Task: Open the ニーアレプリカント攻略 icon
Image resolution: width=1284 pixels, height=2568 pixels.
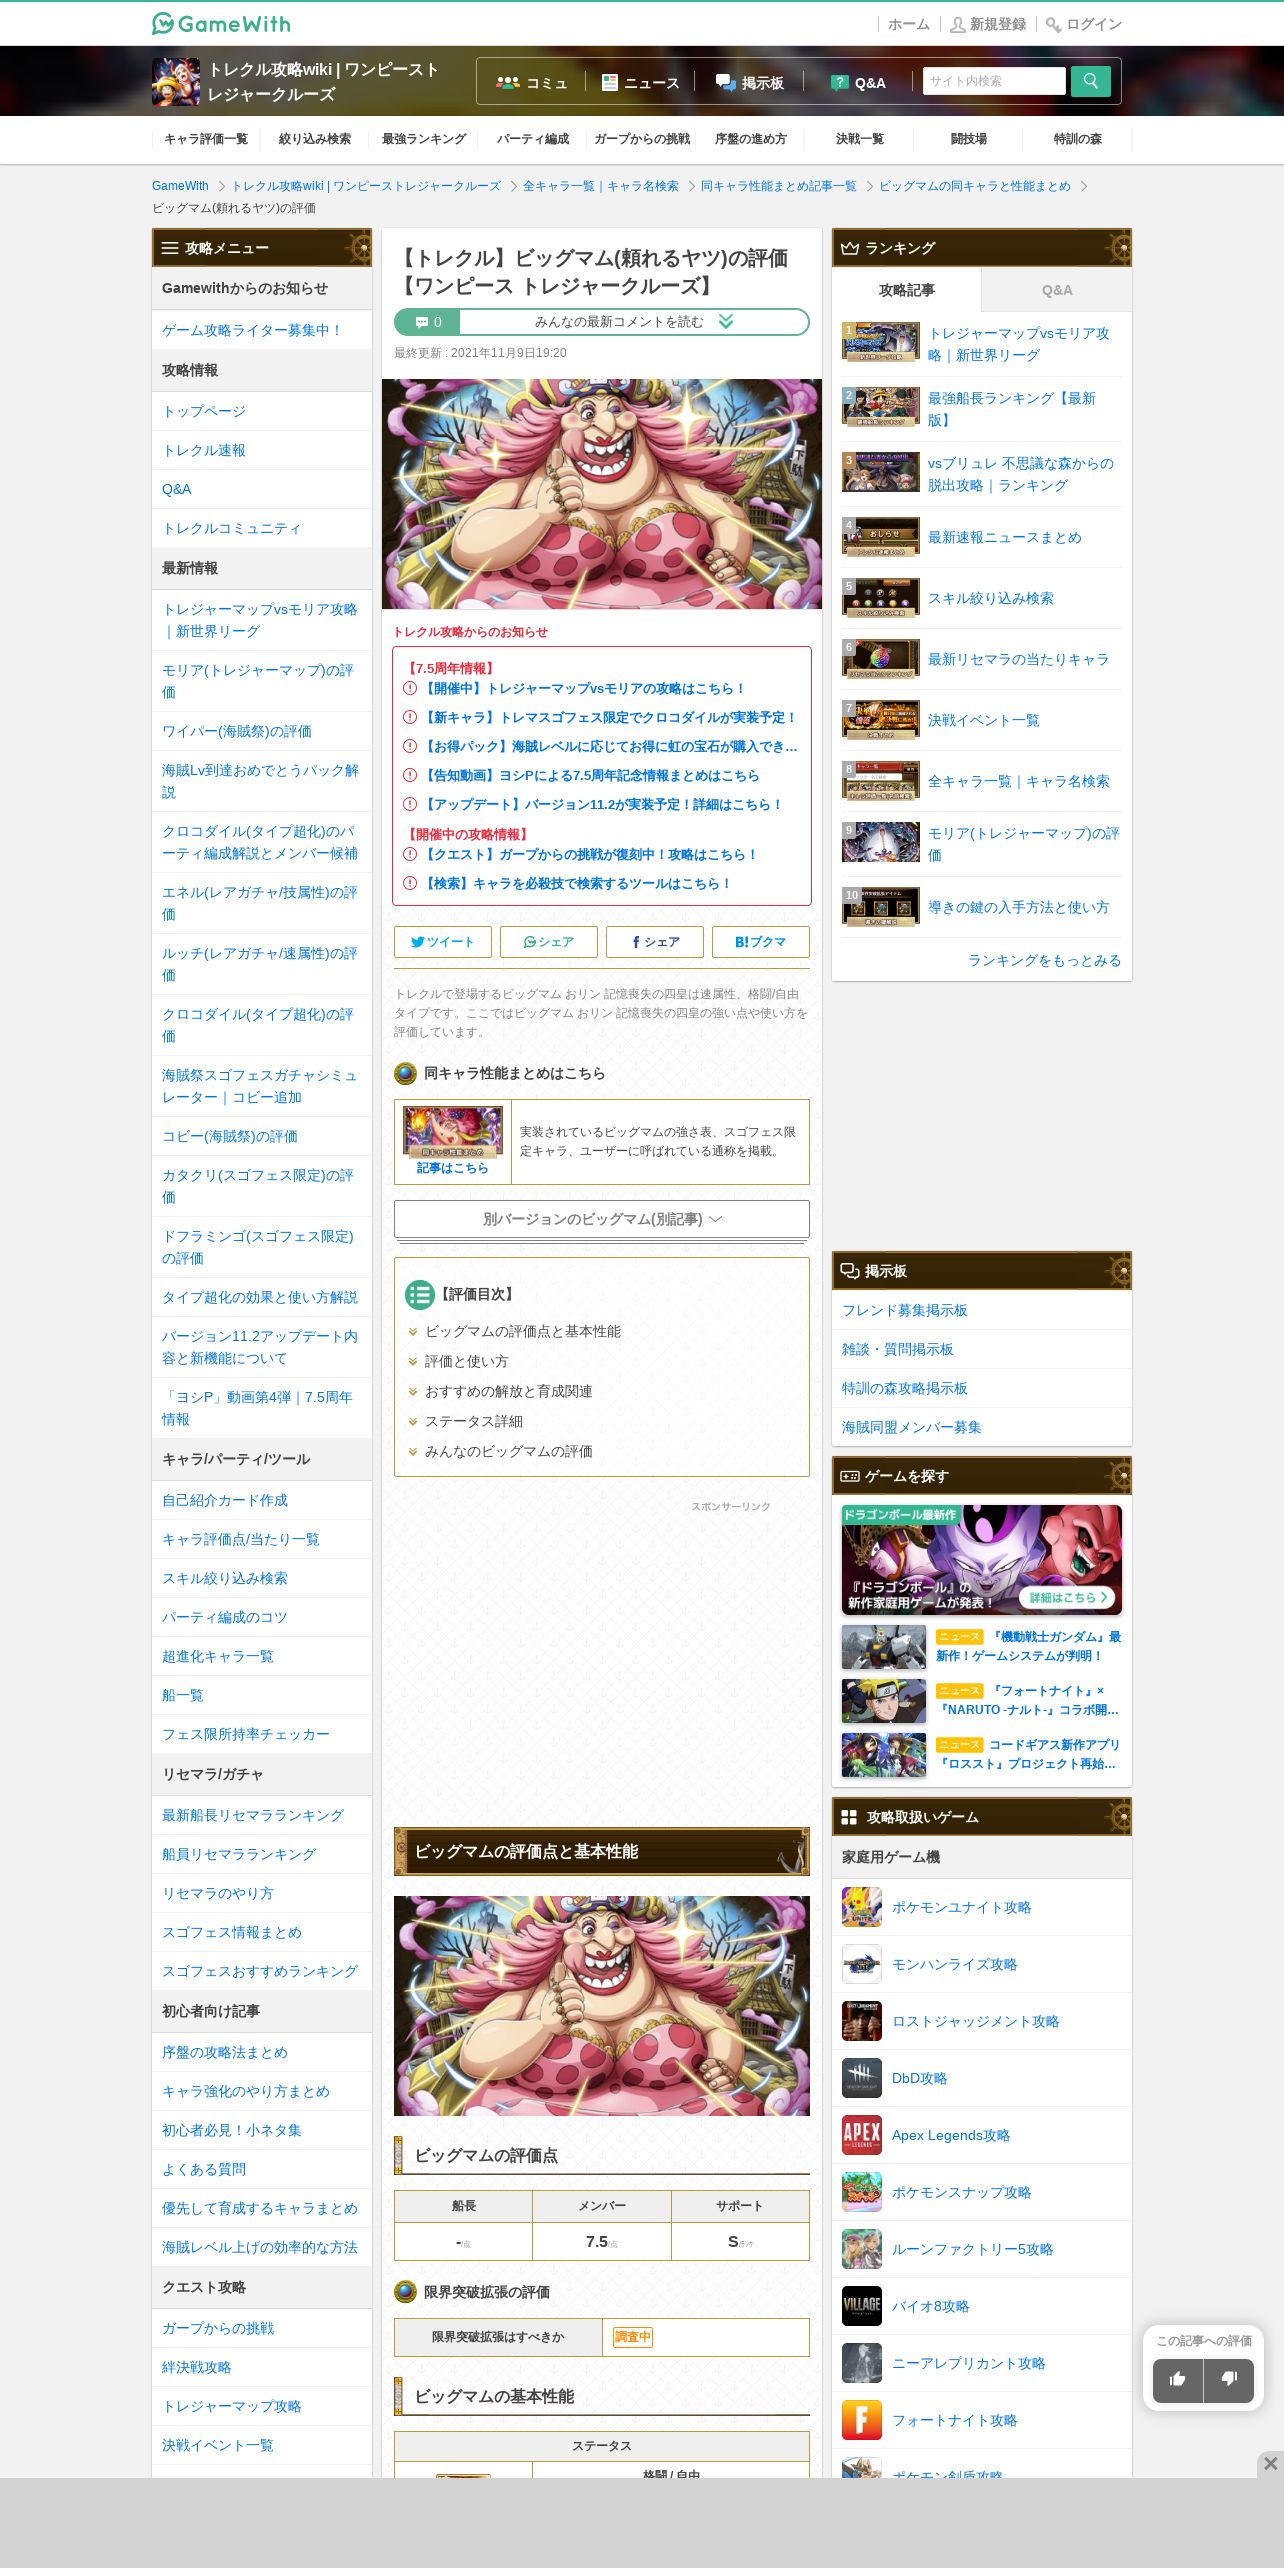Action: click(861, 2363)
